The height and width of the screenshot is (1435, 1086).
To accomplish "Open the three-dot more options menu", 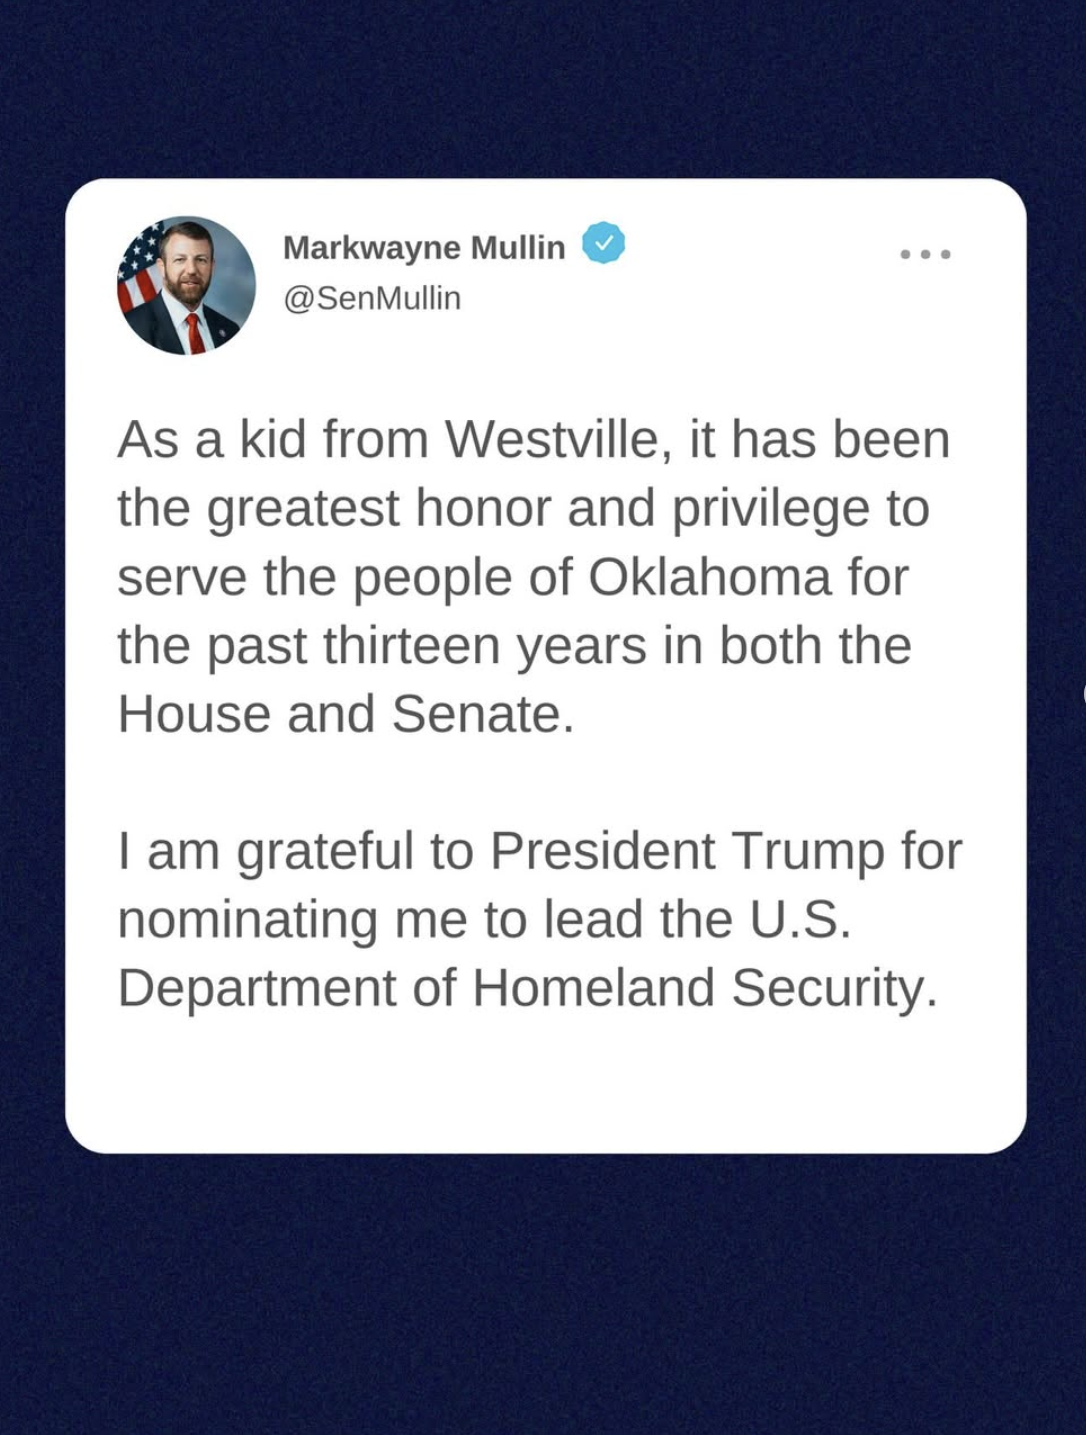I will tap(925, 254).
